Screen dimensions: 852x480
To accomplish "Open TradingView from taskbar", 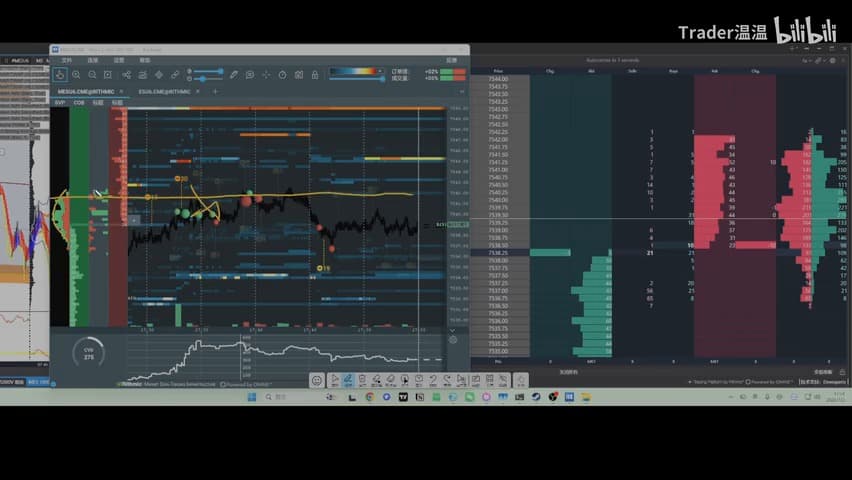I will [403, 397].
